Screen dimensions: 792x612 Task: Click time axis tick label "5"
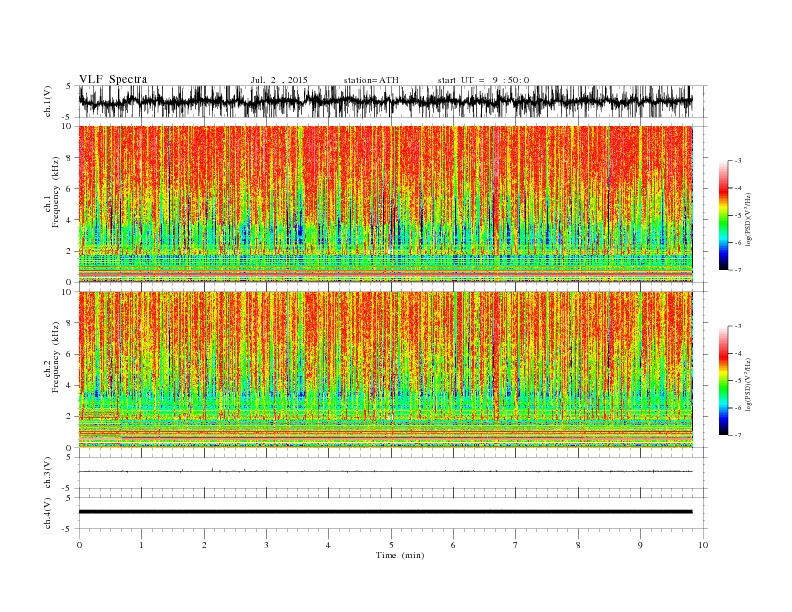391,545
